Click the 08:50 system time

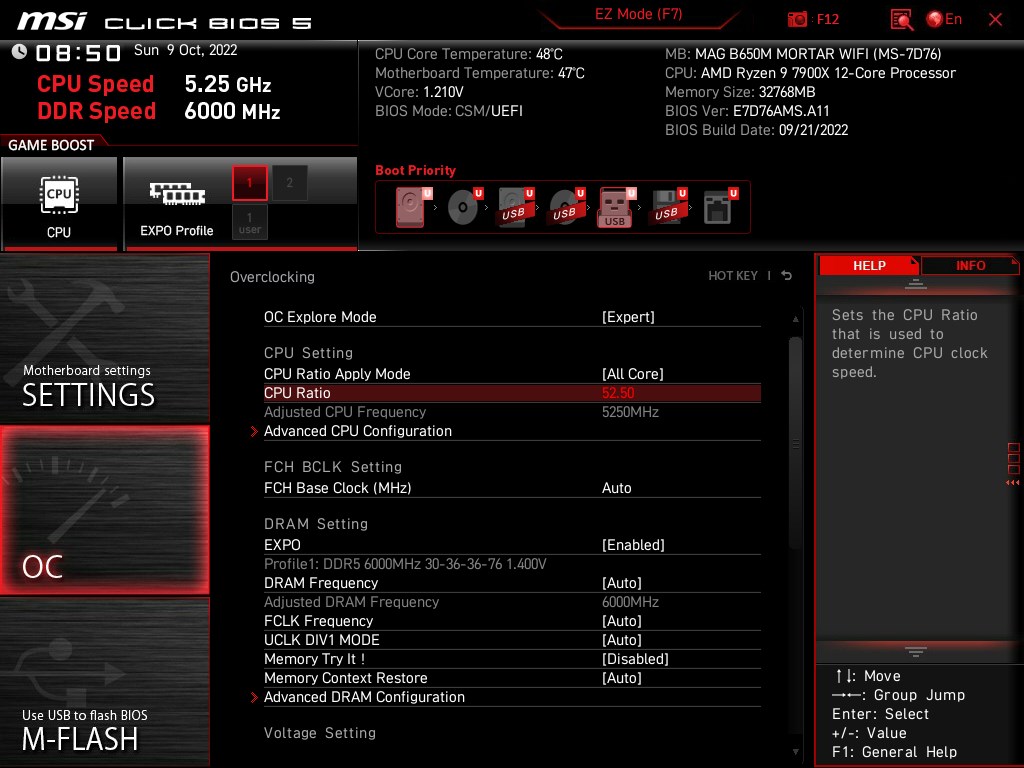78,53
